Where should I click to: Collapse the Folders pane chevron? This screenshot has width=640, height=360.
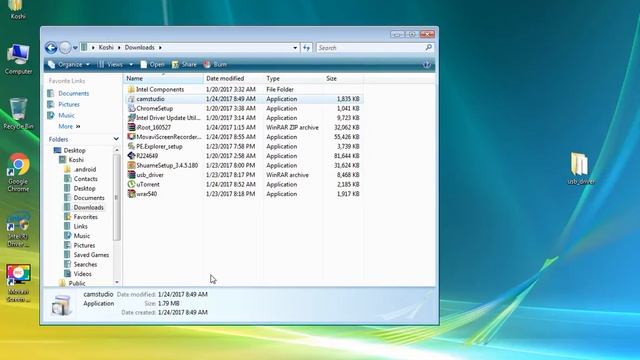click(116, 139)
